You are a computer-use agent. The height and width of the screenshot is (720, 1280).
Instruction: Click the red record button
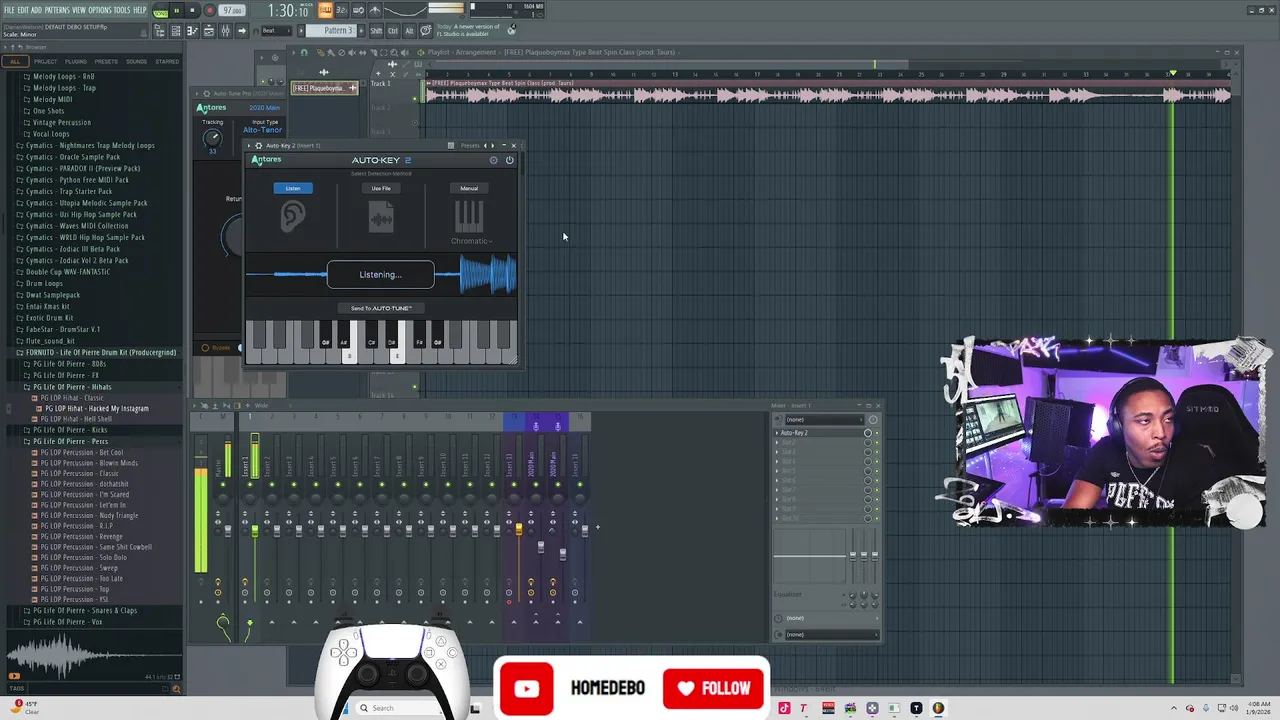coord(209,10)
